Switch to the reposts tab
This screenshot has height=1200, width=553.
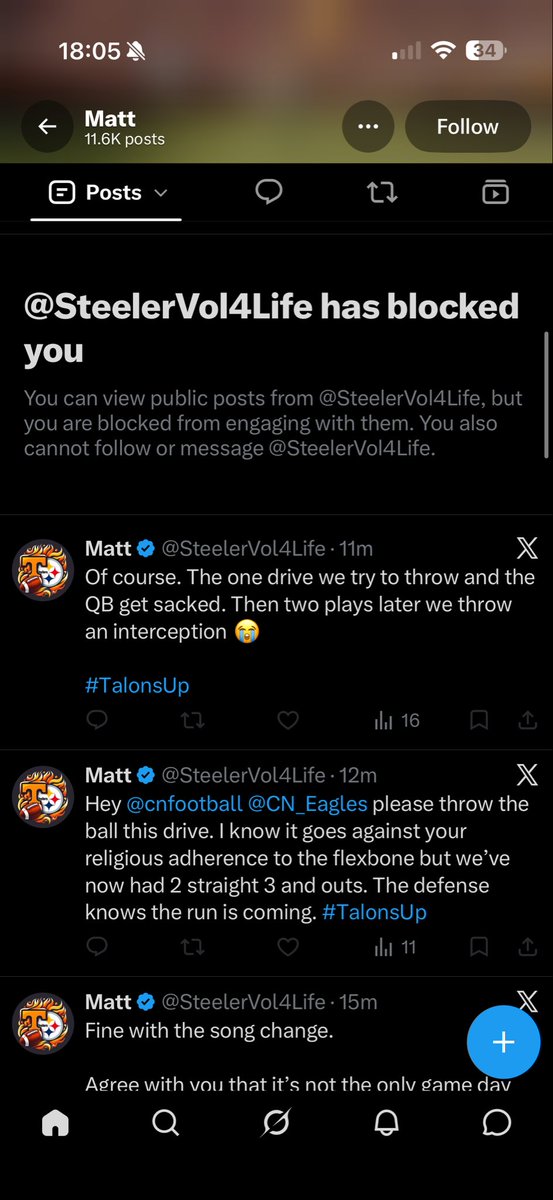coord(382,192)
